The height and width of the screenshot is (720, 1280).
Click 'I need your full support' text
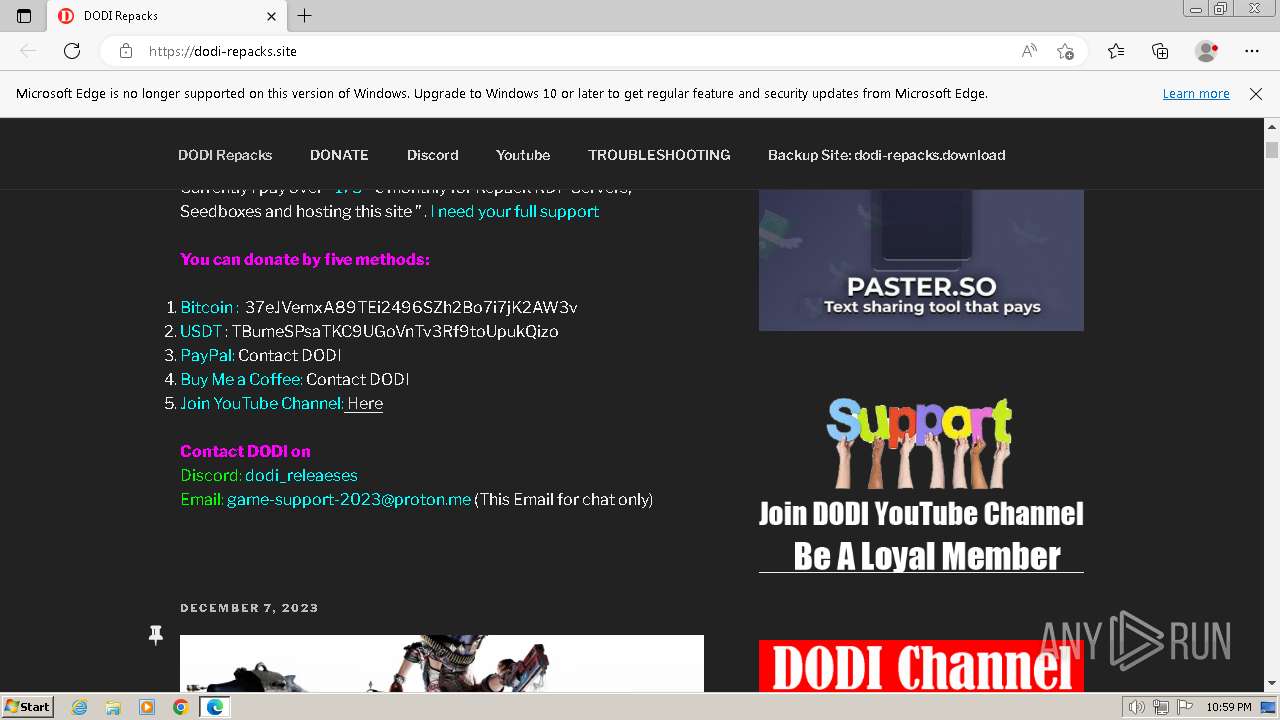(x=515, y=212)
